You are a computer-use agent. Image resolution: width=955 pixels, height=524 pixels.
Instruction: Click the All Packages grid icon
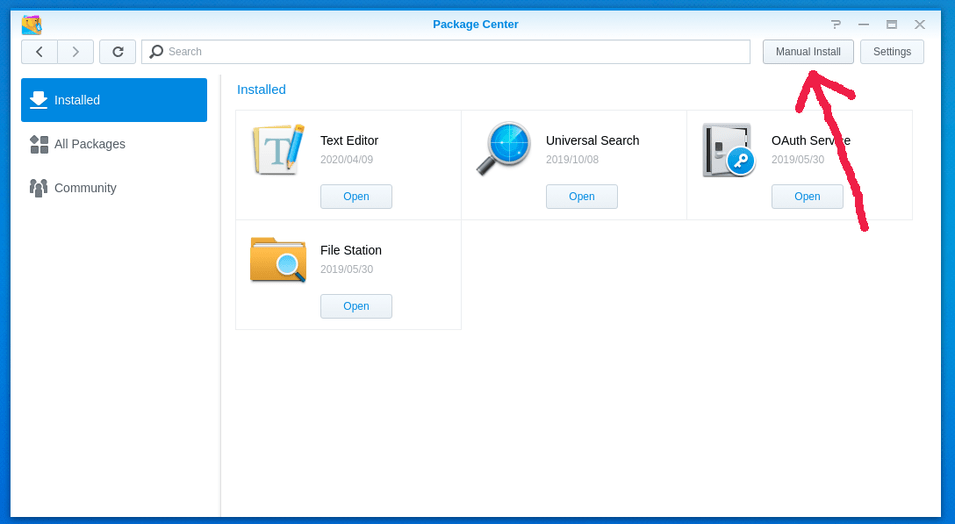39,144
